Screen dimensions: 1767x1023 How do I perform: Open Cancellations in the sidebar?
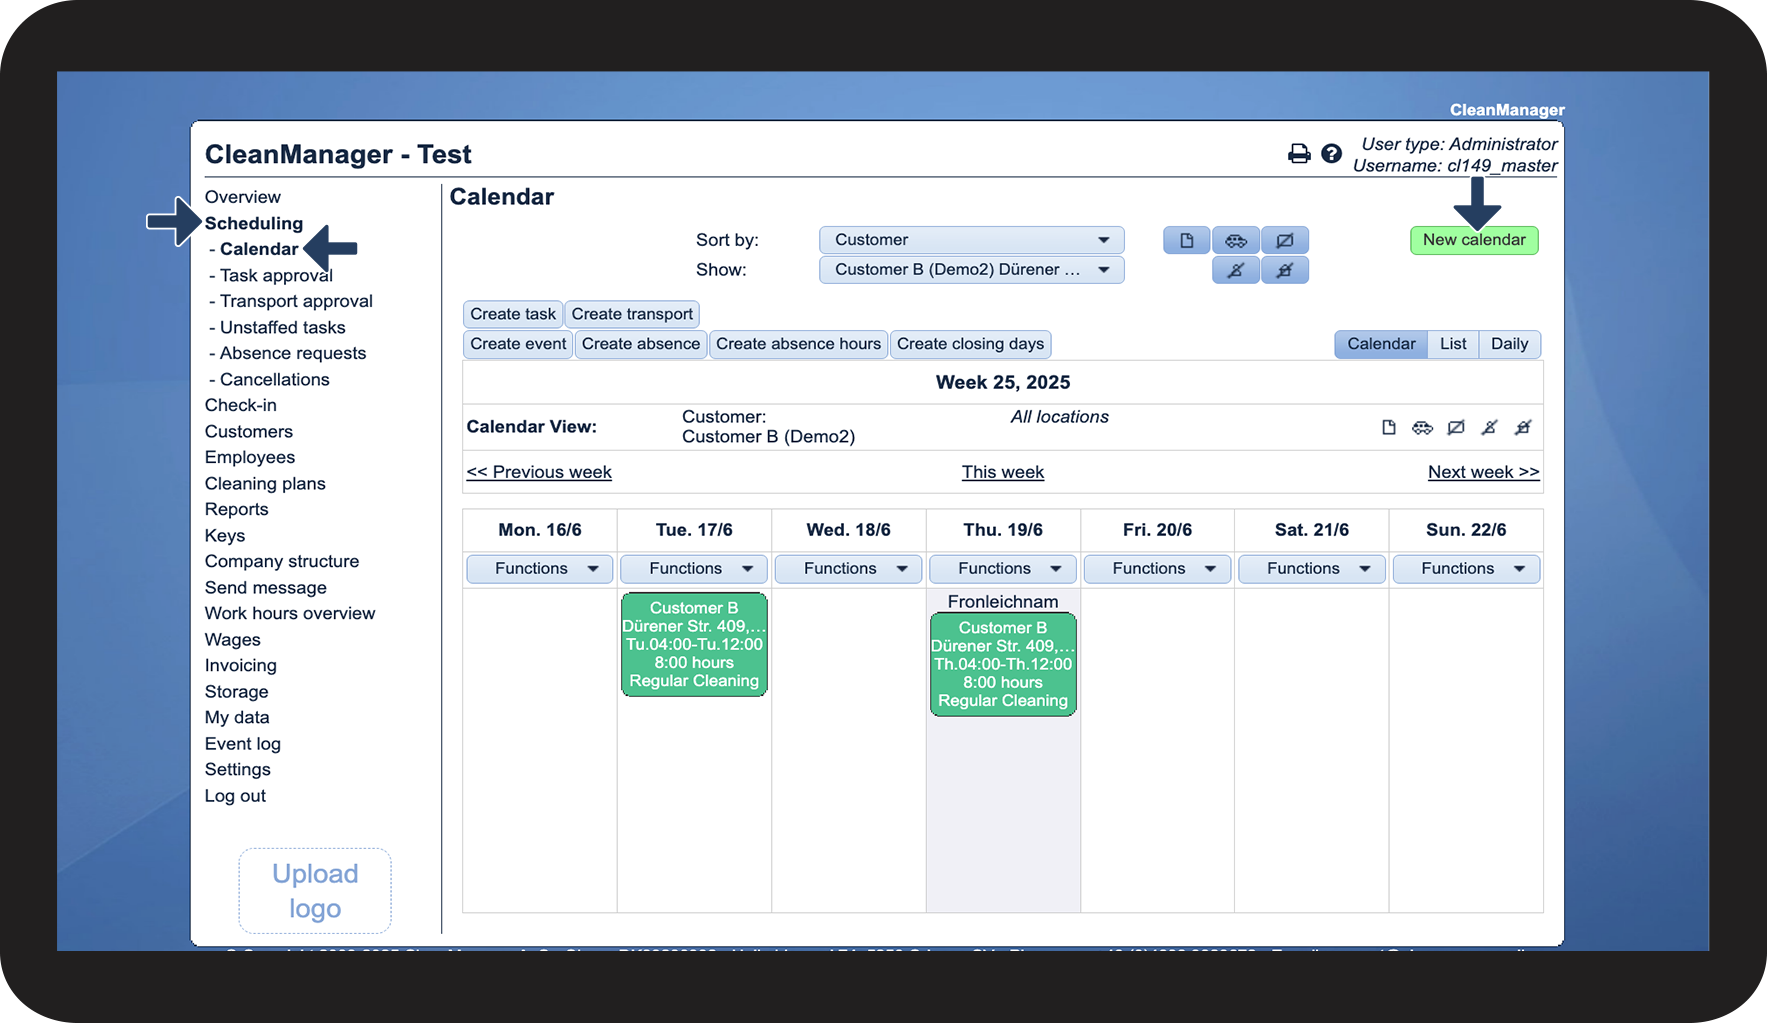(275, 379)
